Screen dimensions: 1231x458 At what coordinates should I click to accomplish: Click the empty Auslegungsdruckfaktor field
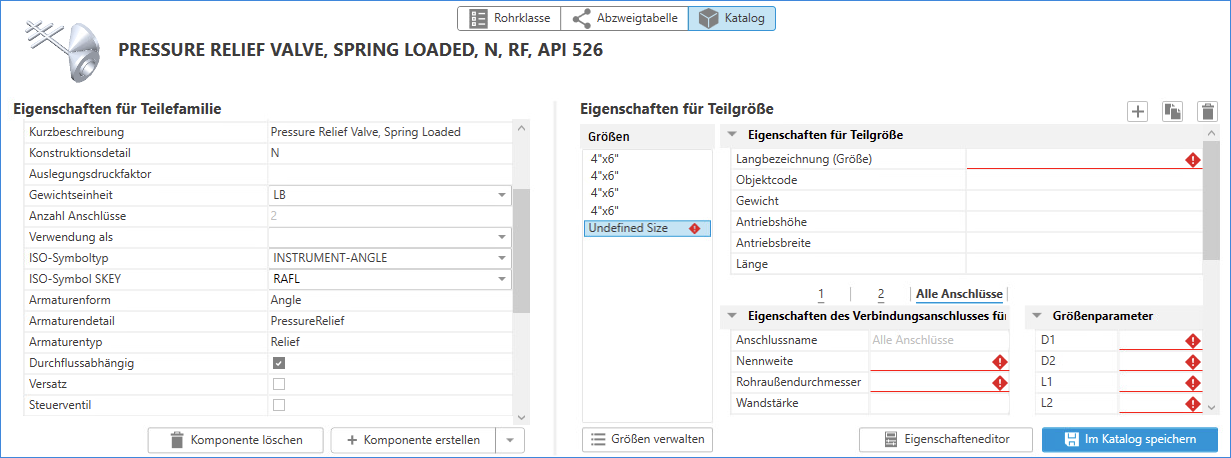pyautogui.click(x=389, y=174)
